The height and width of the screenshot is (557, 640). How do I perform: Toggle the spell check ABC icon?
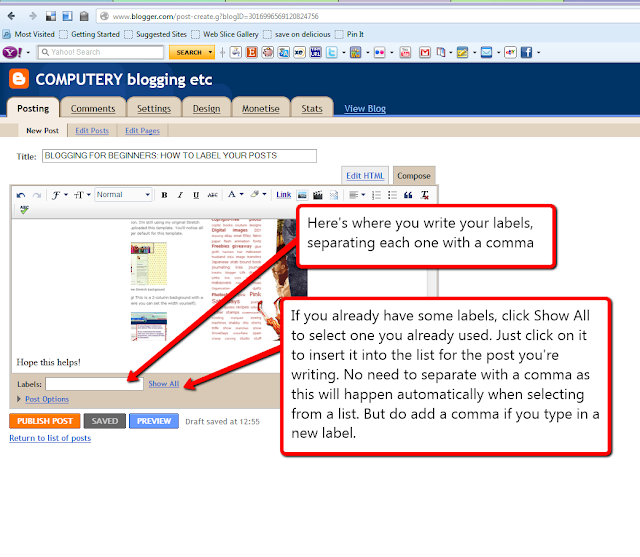(x=24, y=209)
